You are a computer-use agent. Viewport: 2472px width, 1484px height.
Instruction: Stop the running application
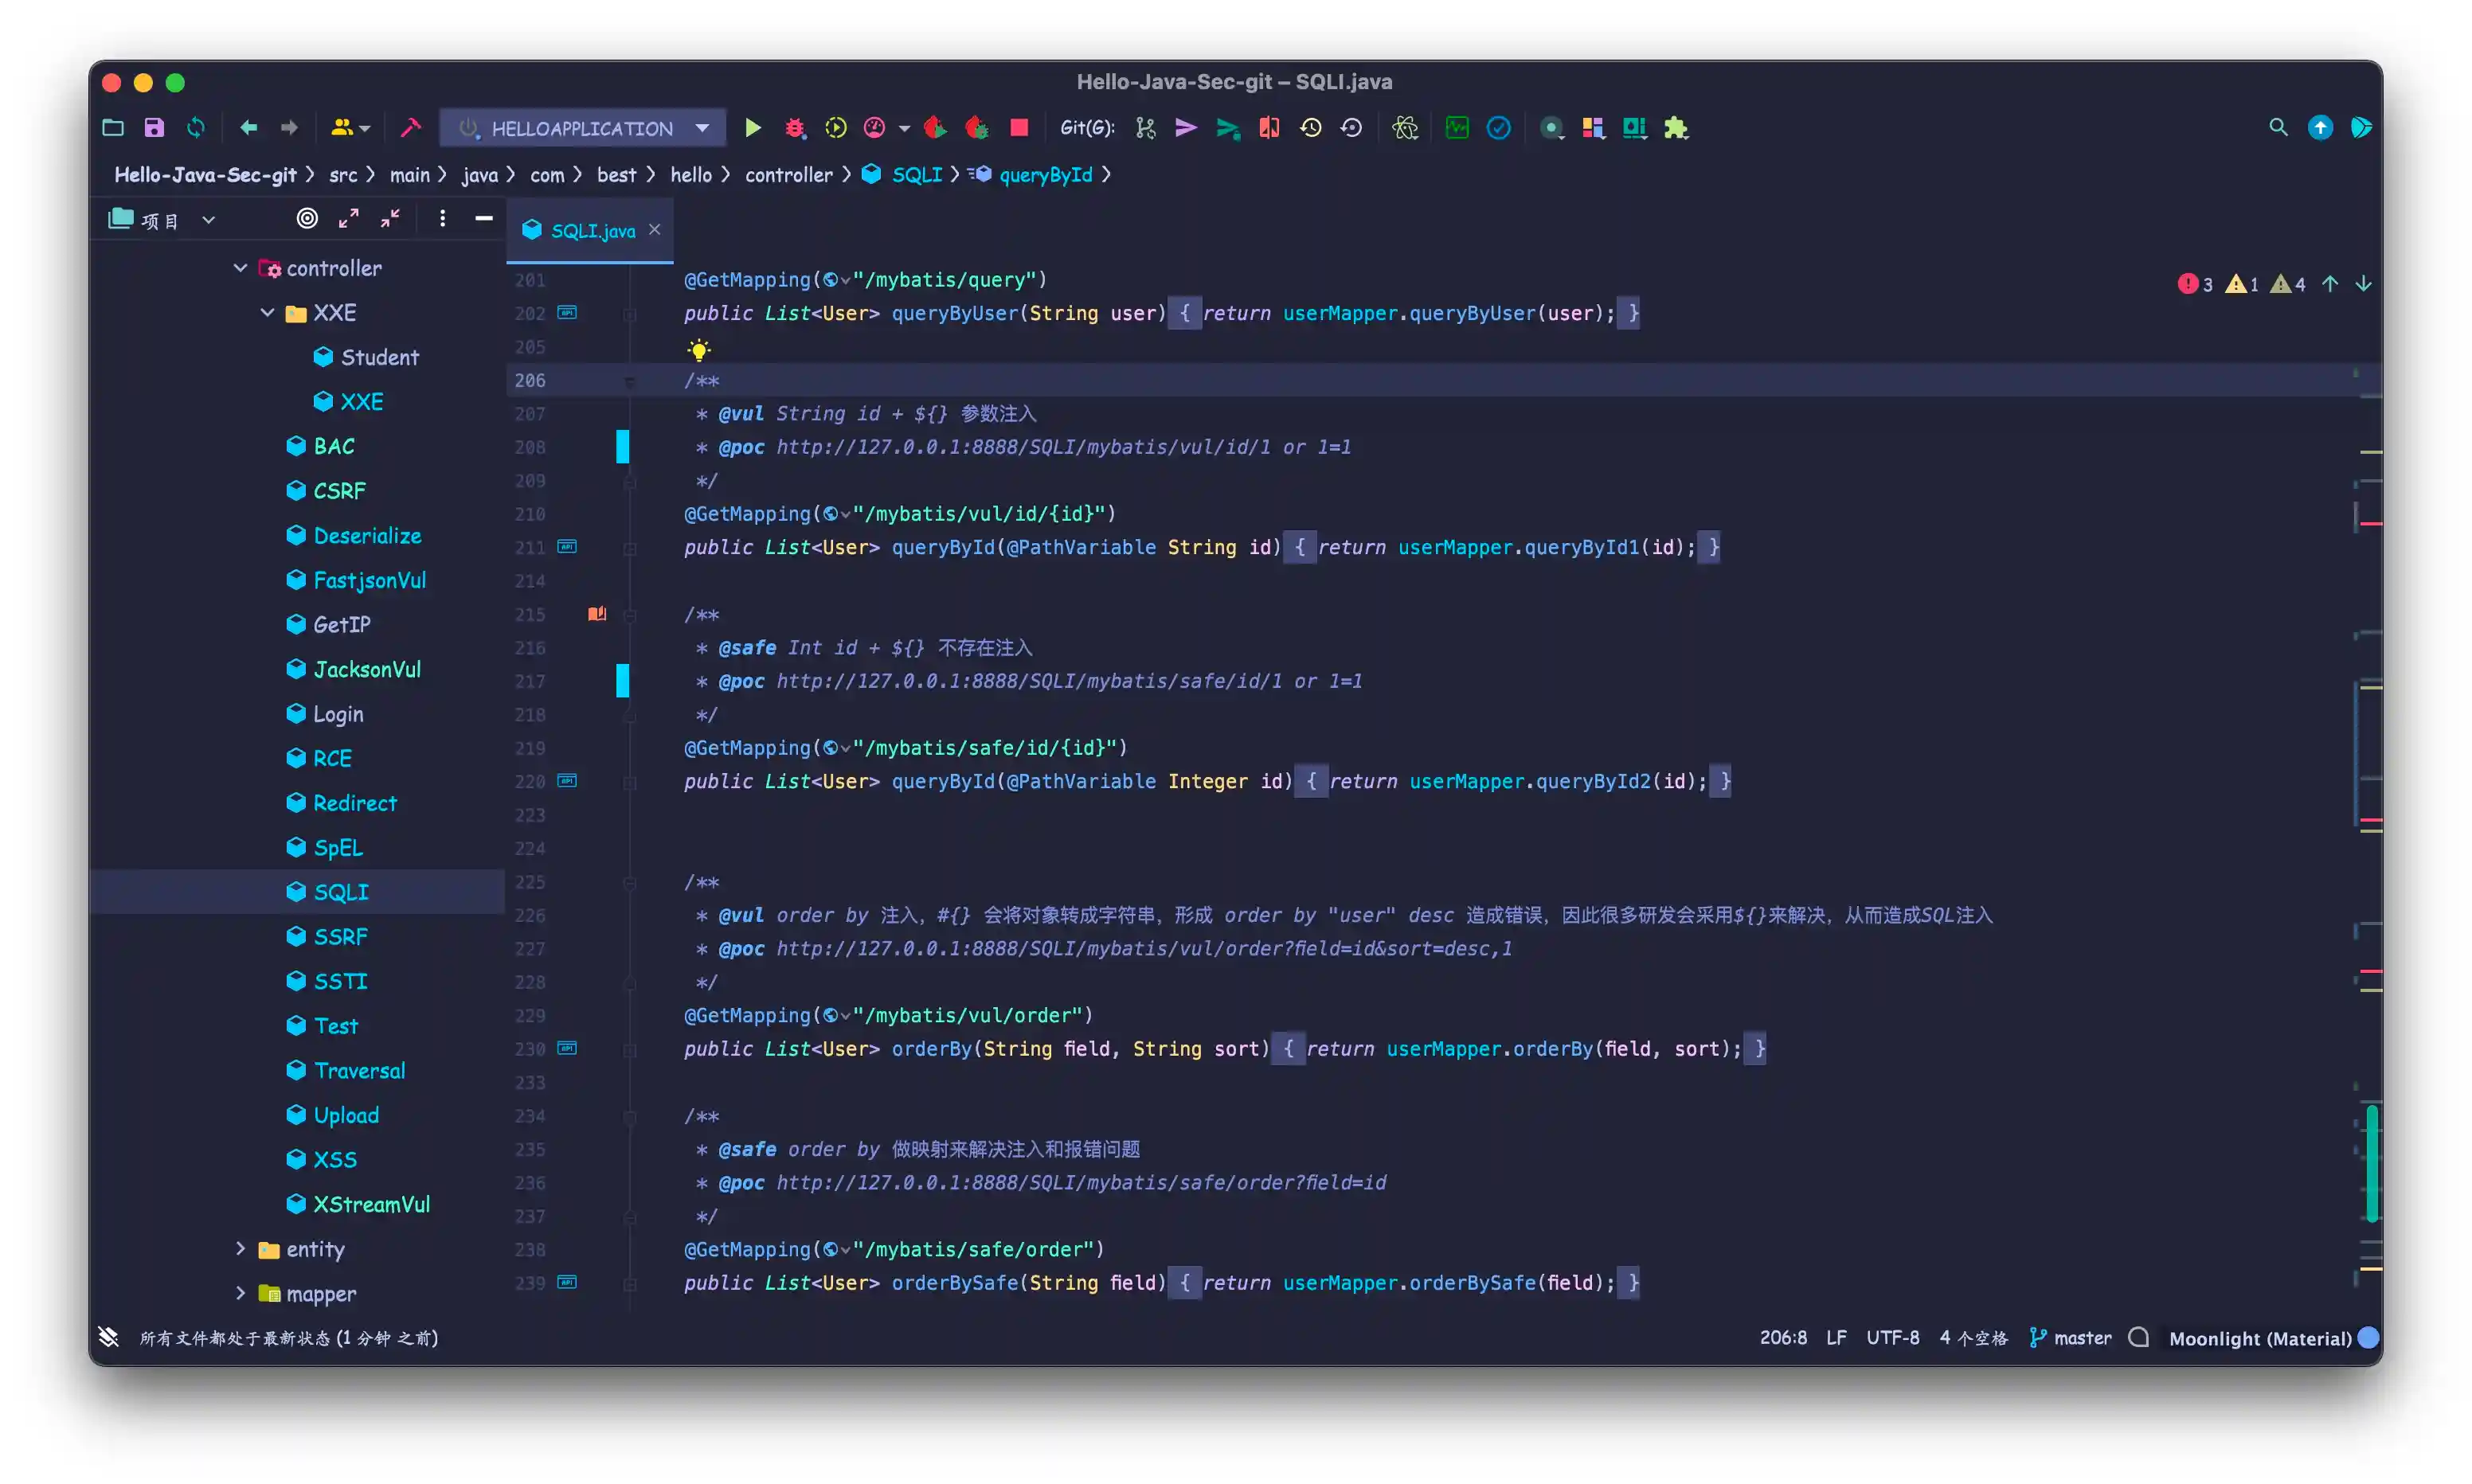point(1019,127)
